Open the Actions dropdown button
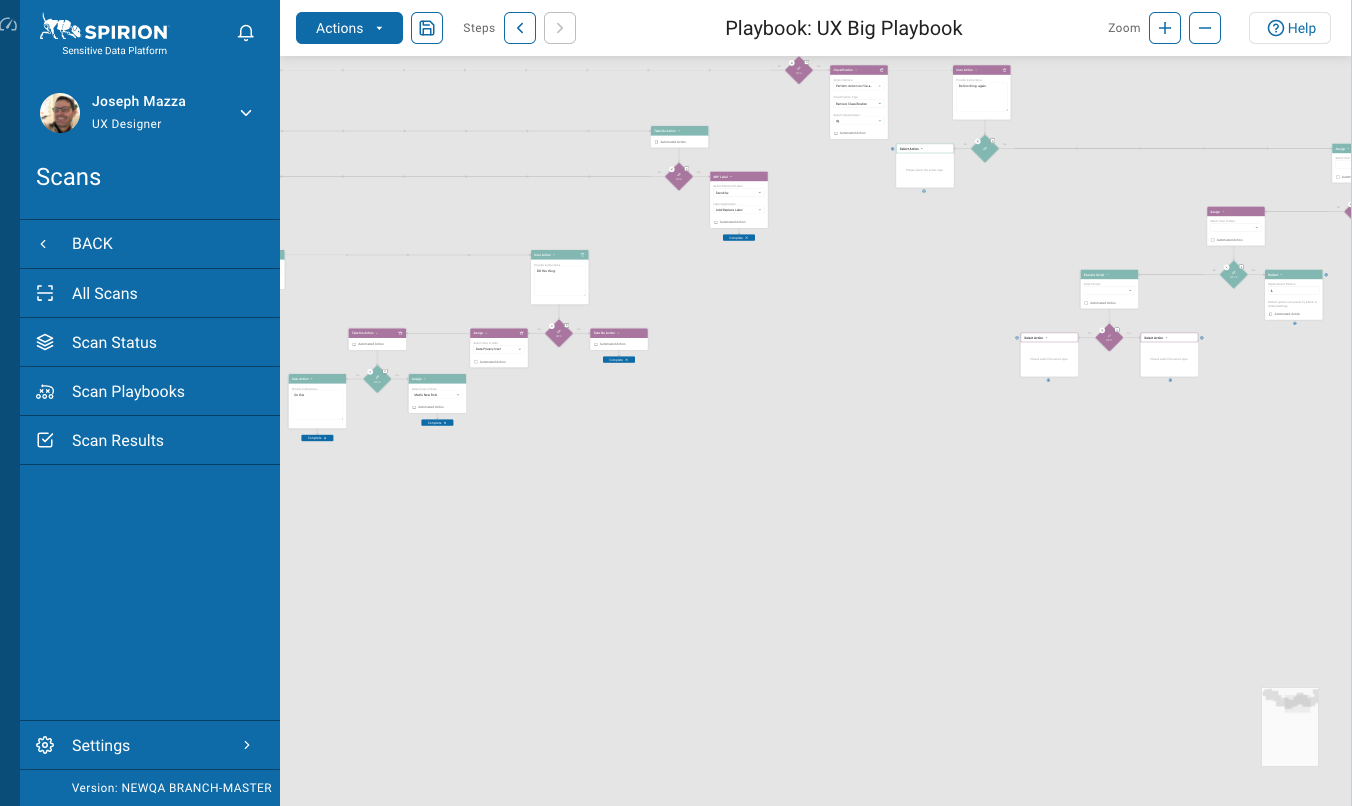The image size is (1352, 806). coord(349,28)
